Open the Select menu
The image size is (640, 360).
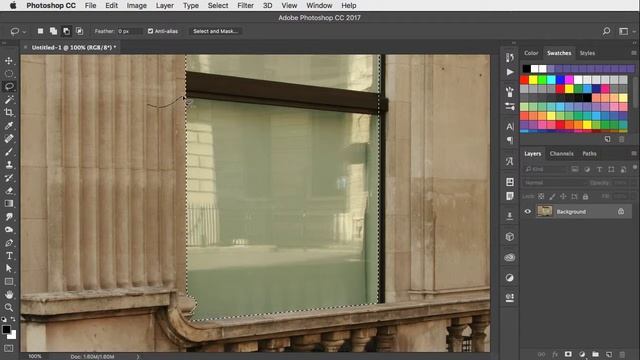[x=218, y=6]
